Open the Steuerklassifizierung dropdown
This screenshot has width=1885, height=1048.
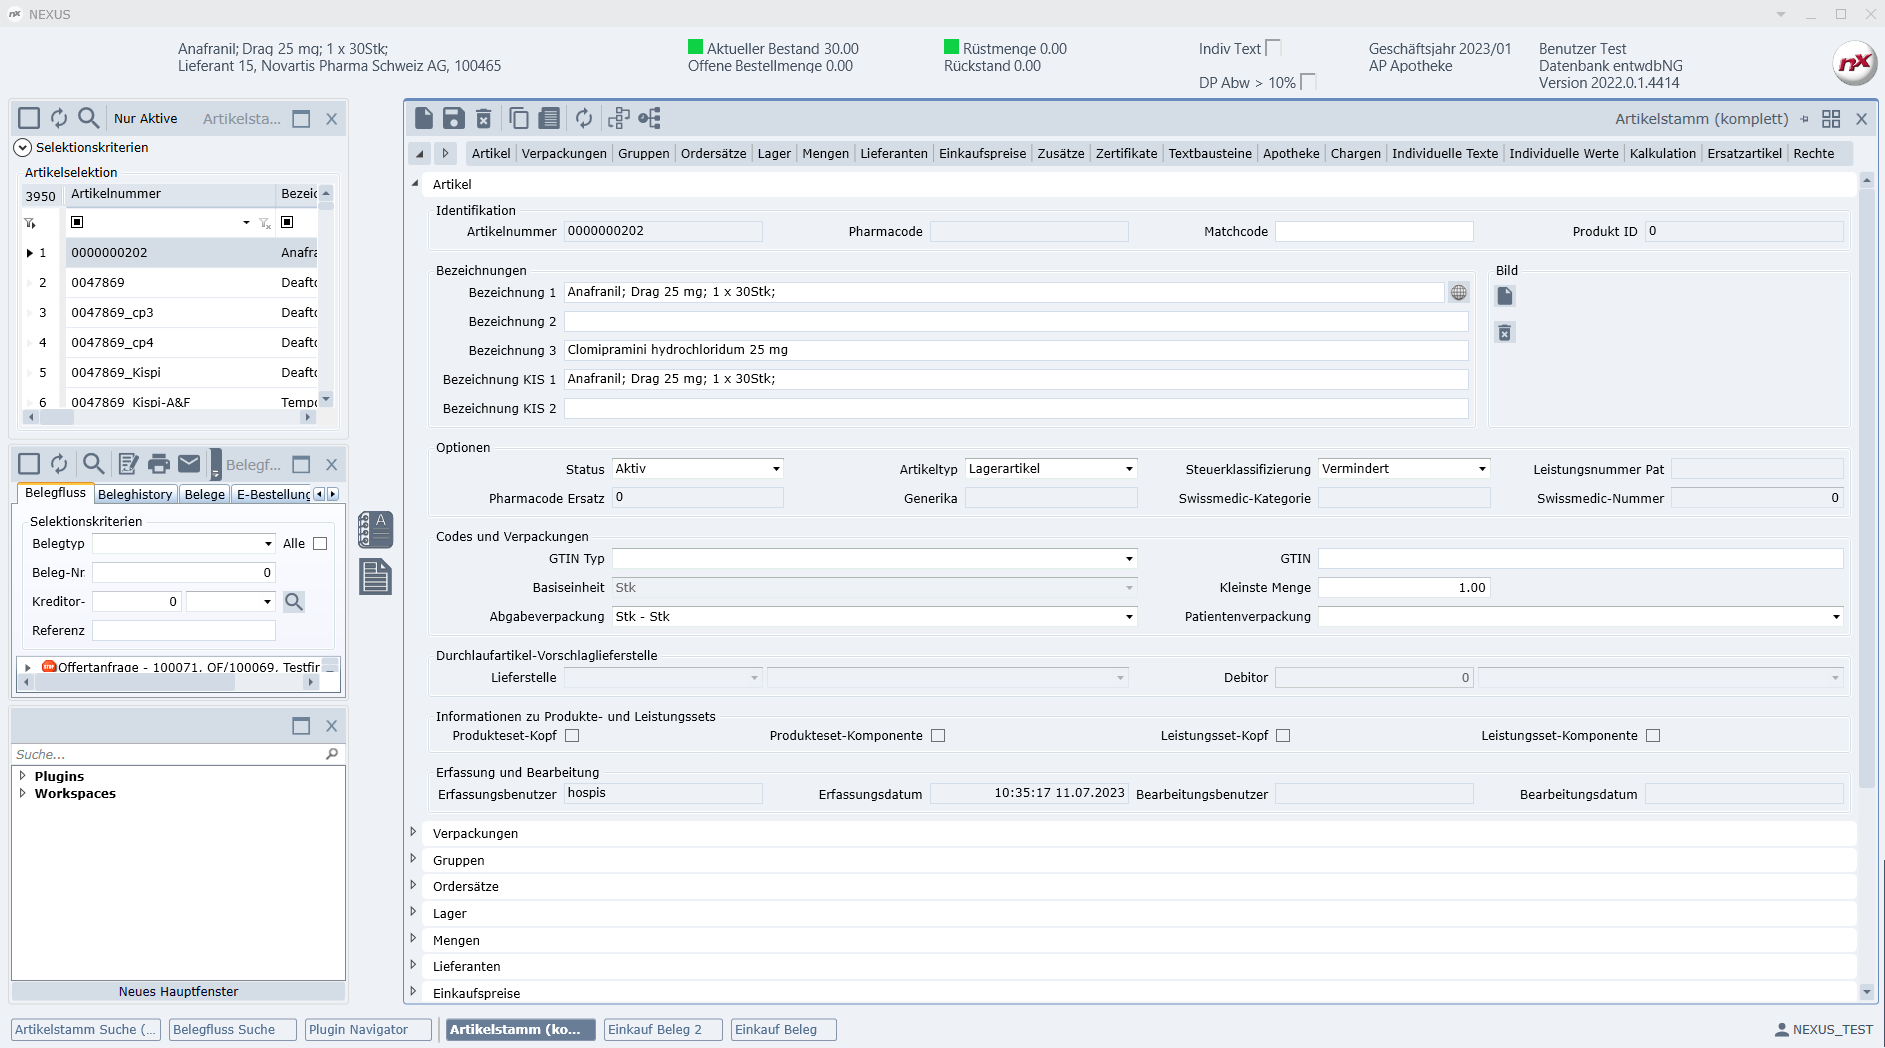[1483, 469]
